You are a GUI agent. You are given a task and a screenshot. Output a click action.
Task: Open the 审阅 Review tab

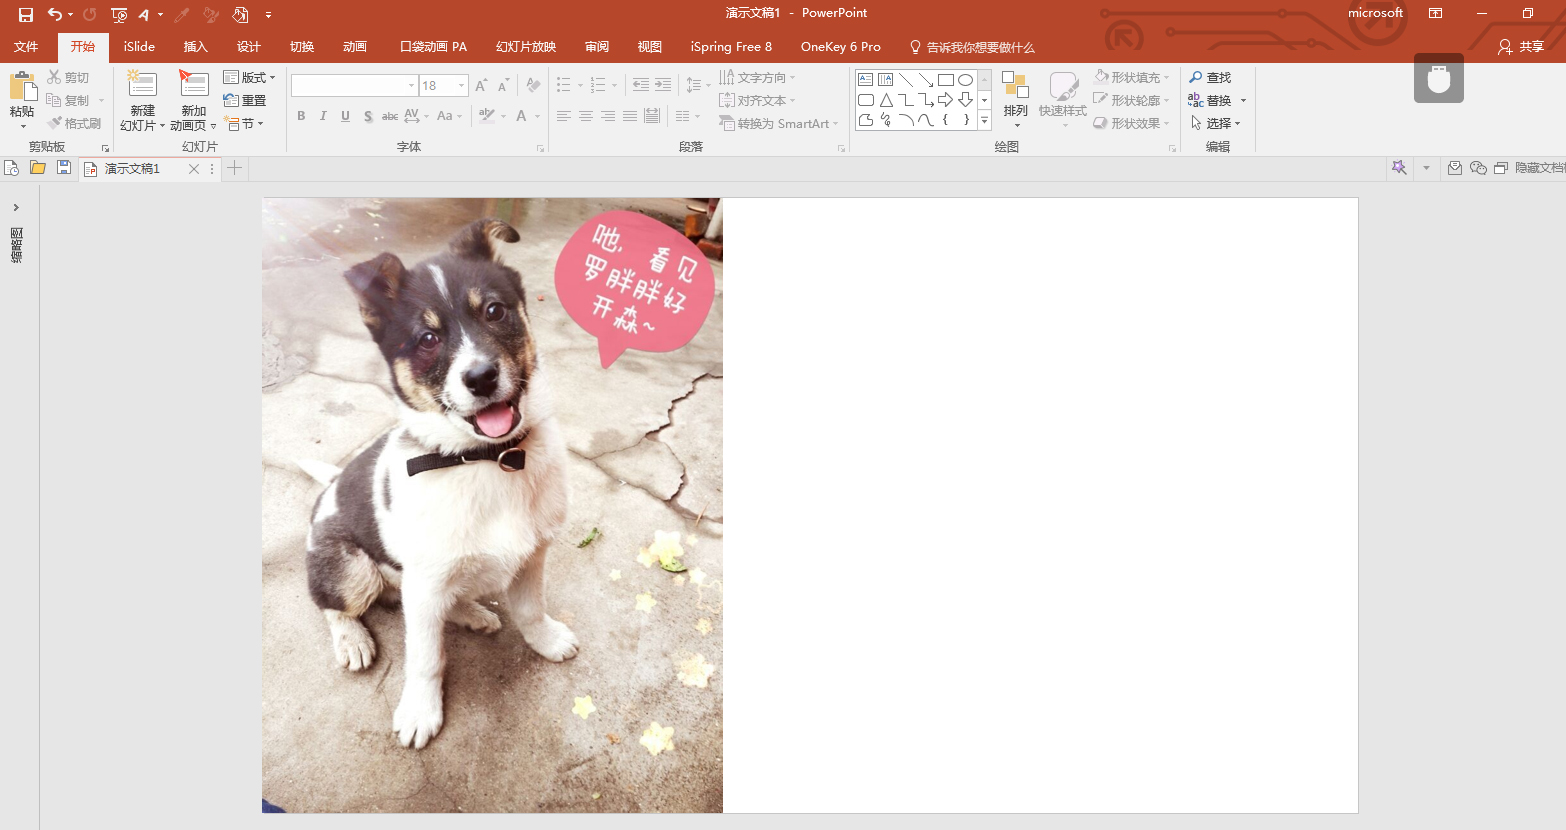tap(596, 47)
